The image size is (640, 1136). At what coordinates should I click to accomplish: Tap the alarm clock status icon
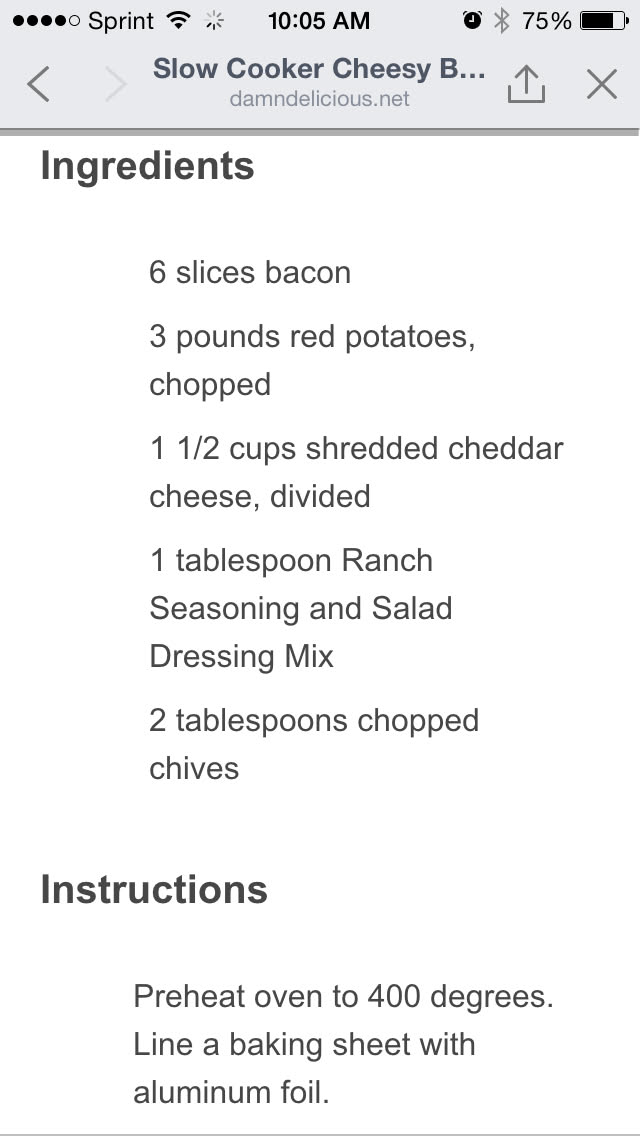click(x=472, y=20)
